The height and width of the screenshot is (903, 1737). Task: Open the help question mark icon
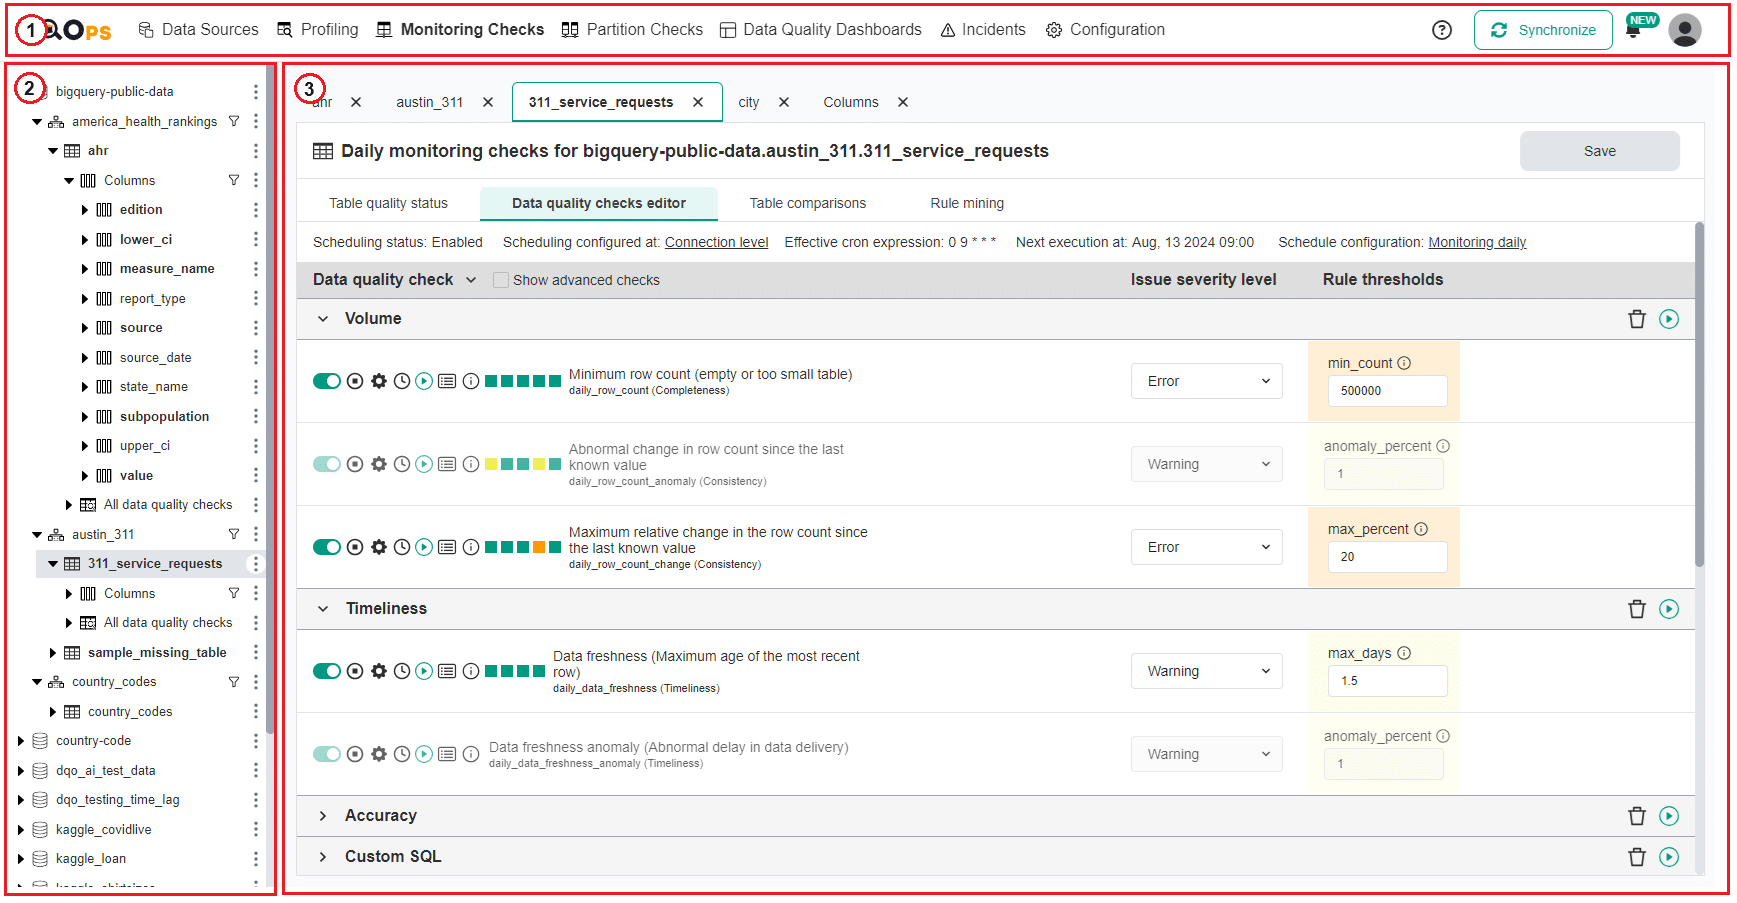[1441, 30]
